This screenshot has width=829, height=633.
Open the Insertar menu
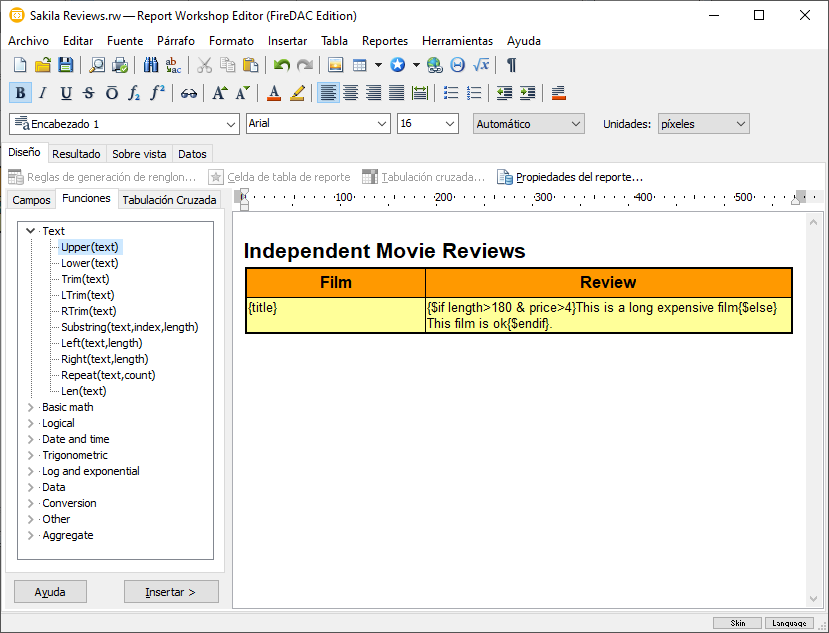287,41
